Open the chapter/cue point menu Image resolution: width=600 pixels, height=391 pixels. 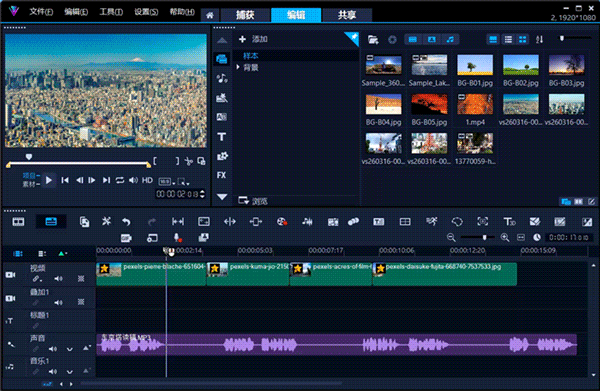(62, 253)
